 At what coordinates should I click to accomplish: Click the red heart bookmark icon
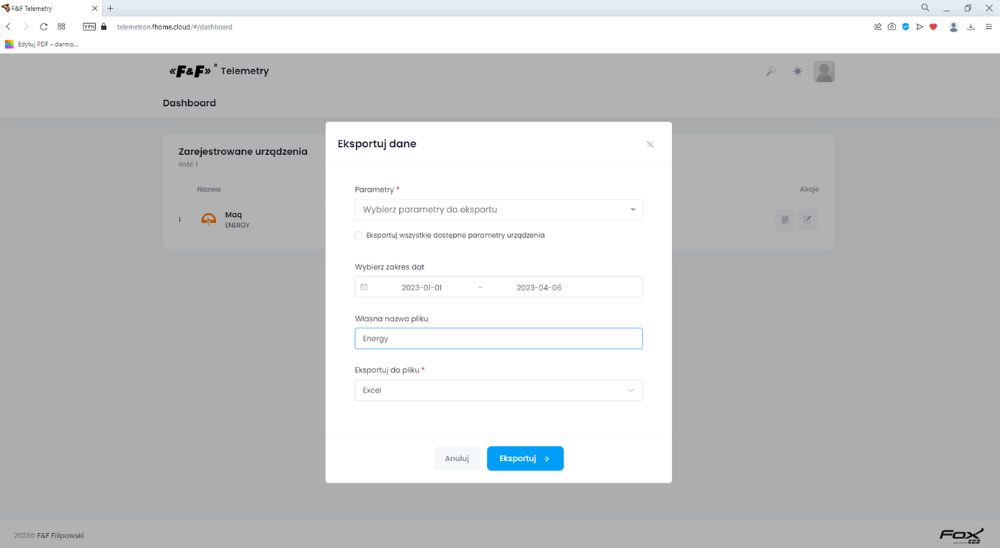933,27
